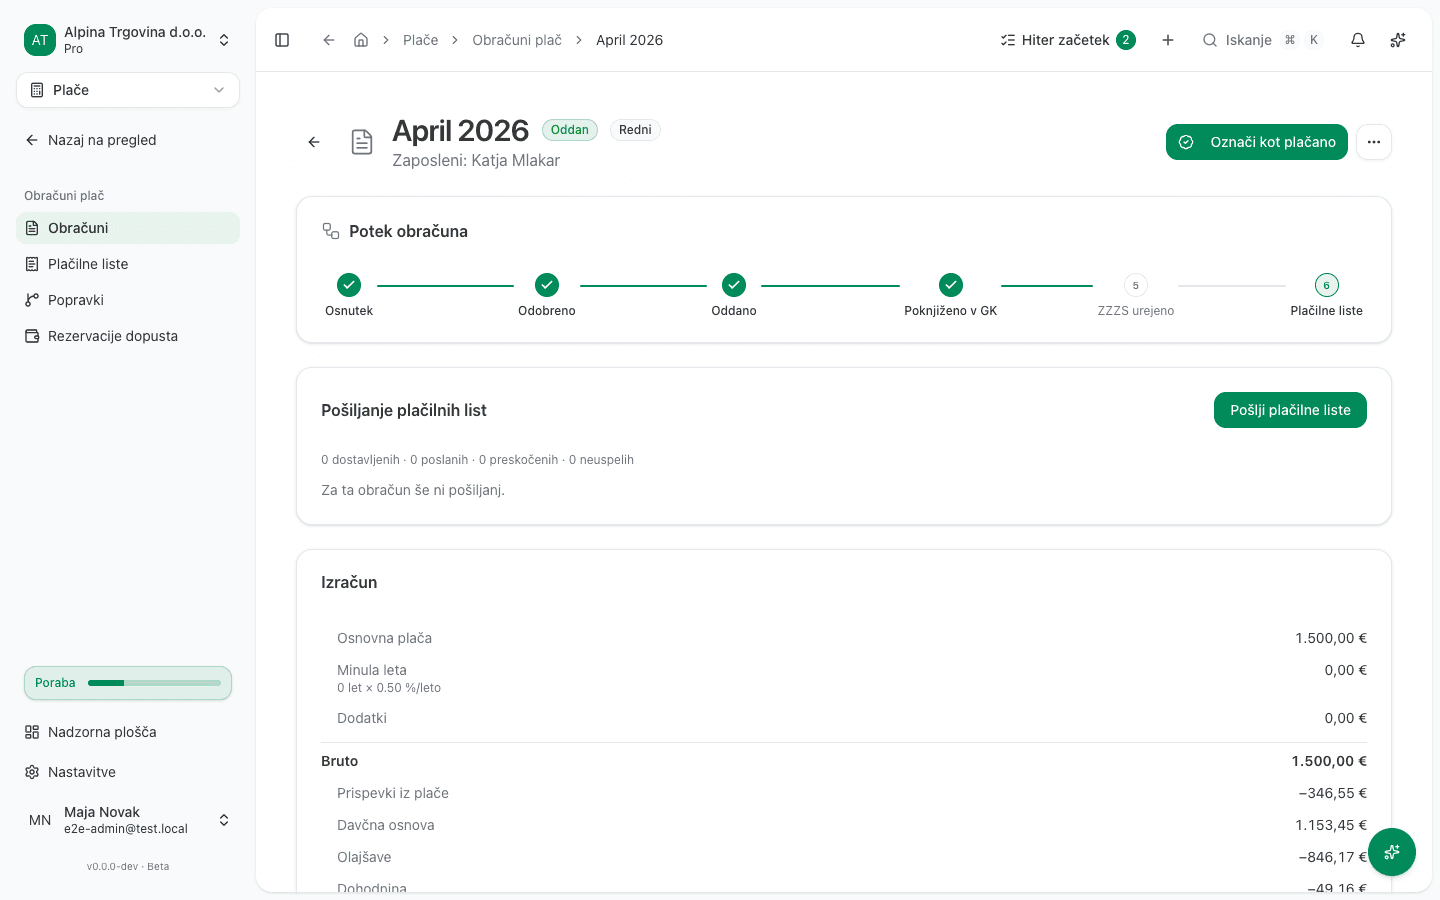The image size is (1440, 900).
Task: Click the plus add icon in header
Action: 1168,40
